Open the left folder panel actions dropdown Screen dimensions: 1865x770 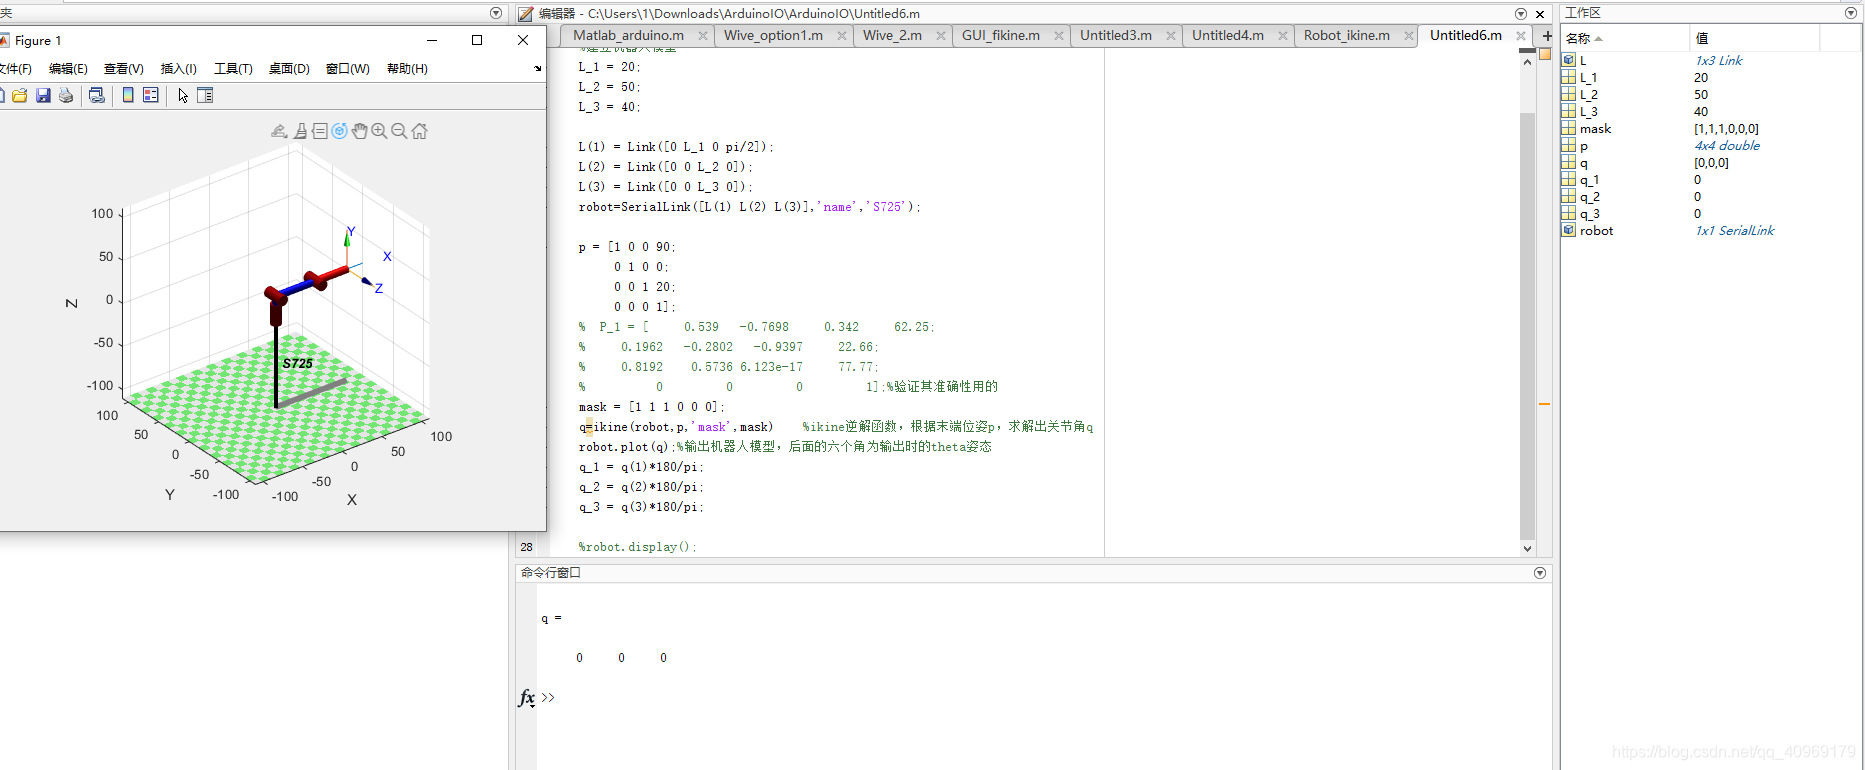pyautogui.click(x=496, y=13)
